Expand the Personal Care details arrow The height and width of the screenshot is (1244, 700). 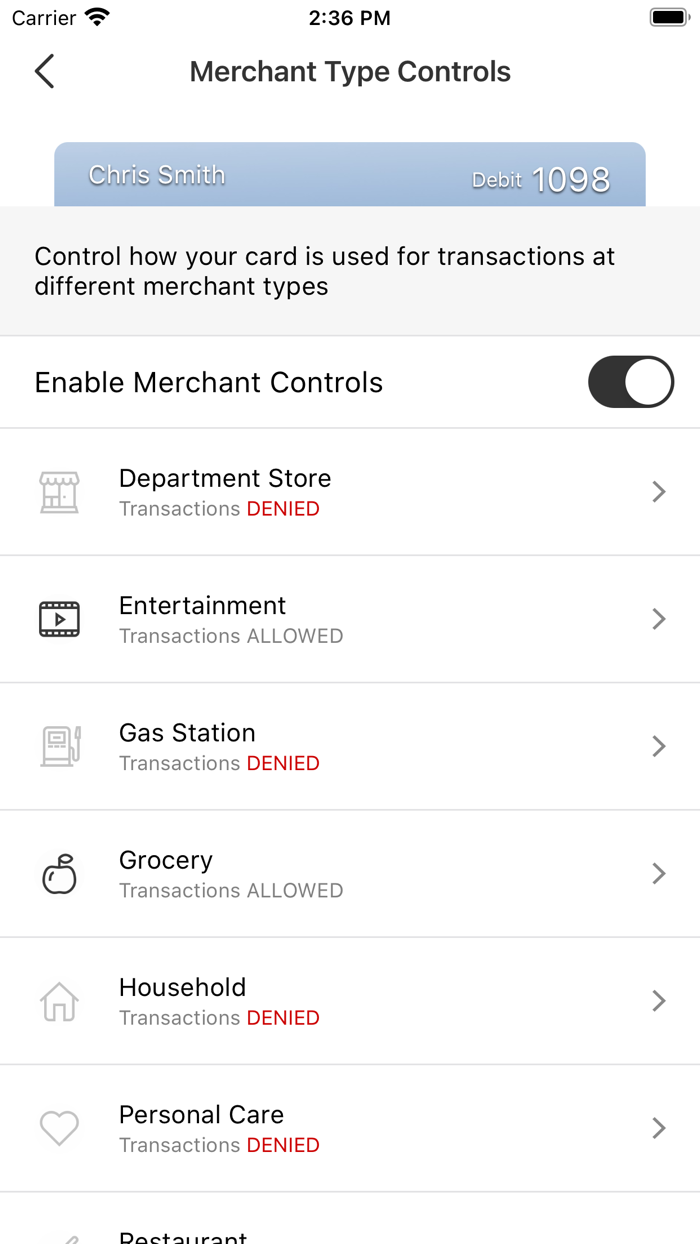click(658, 1127)
